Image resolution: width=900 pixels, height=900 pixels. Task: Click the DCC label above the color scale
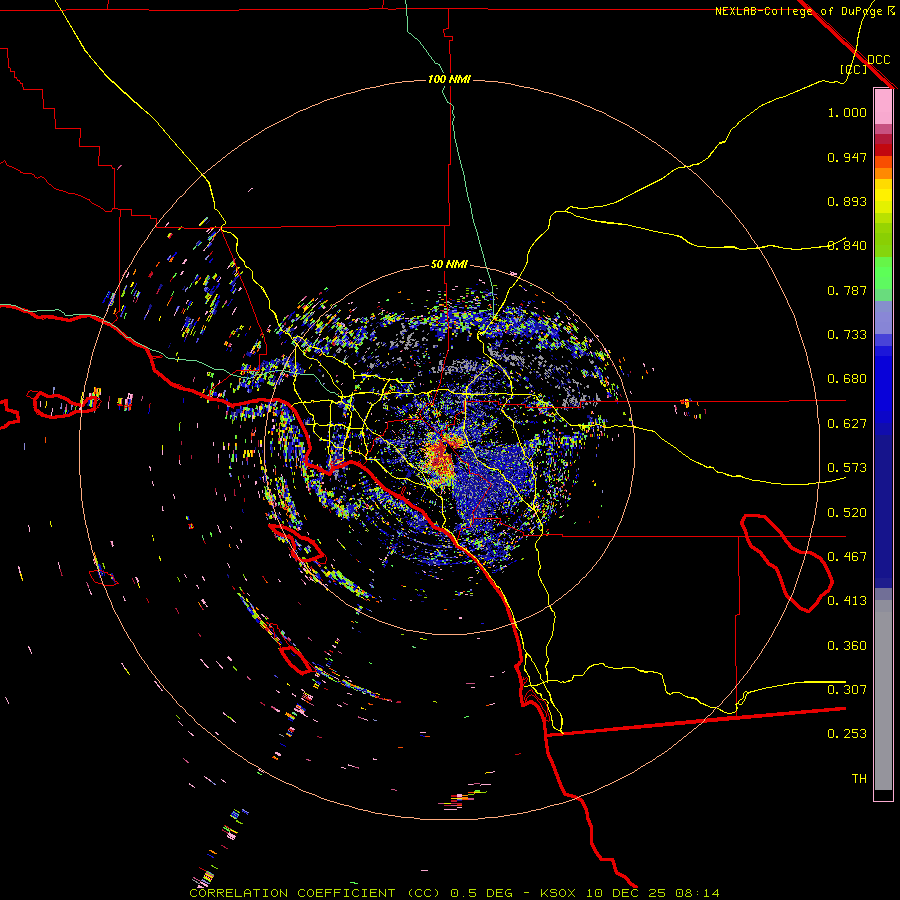click(878, 60)
